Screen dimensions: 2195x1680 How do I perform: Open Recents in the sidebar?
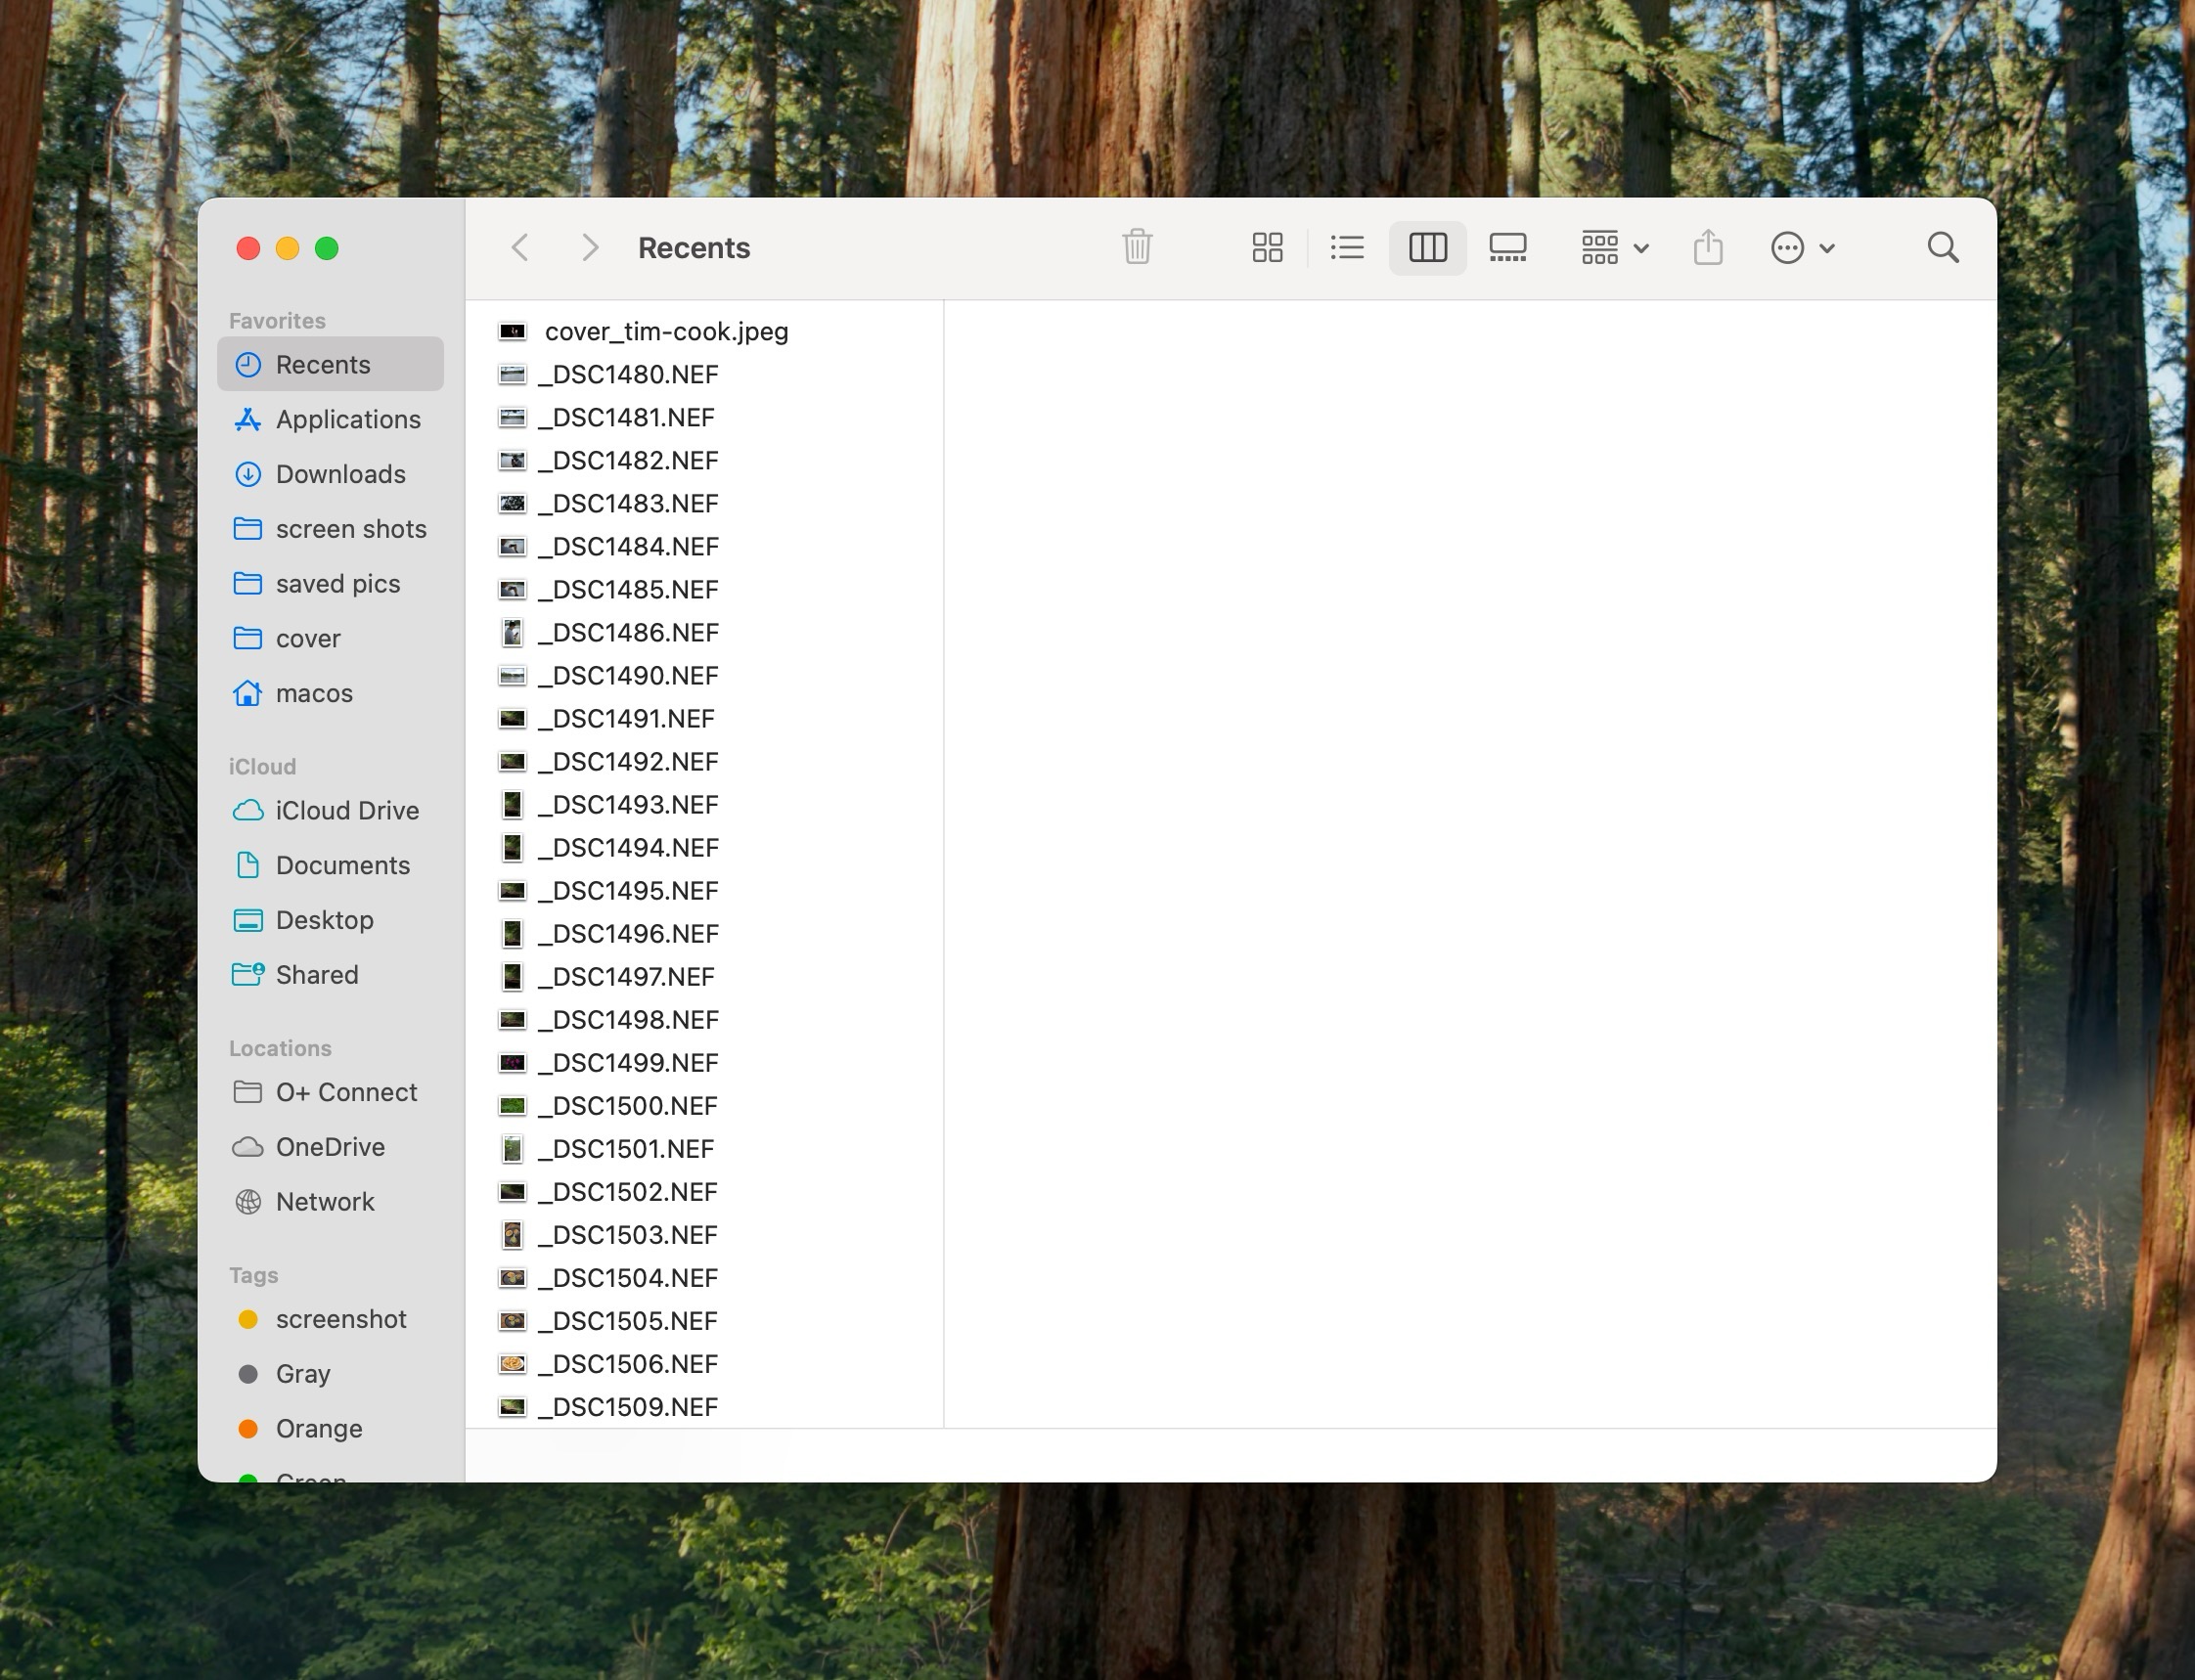pos(330,364)
